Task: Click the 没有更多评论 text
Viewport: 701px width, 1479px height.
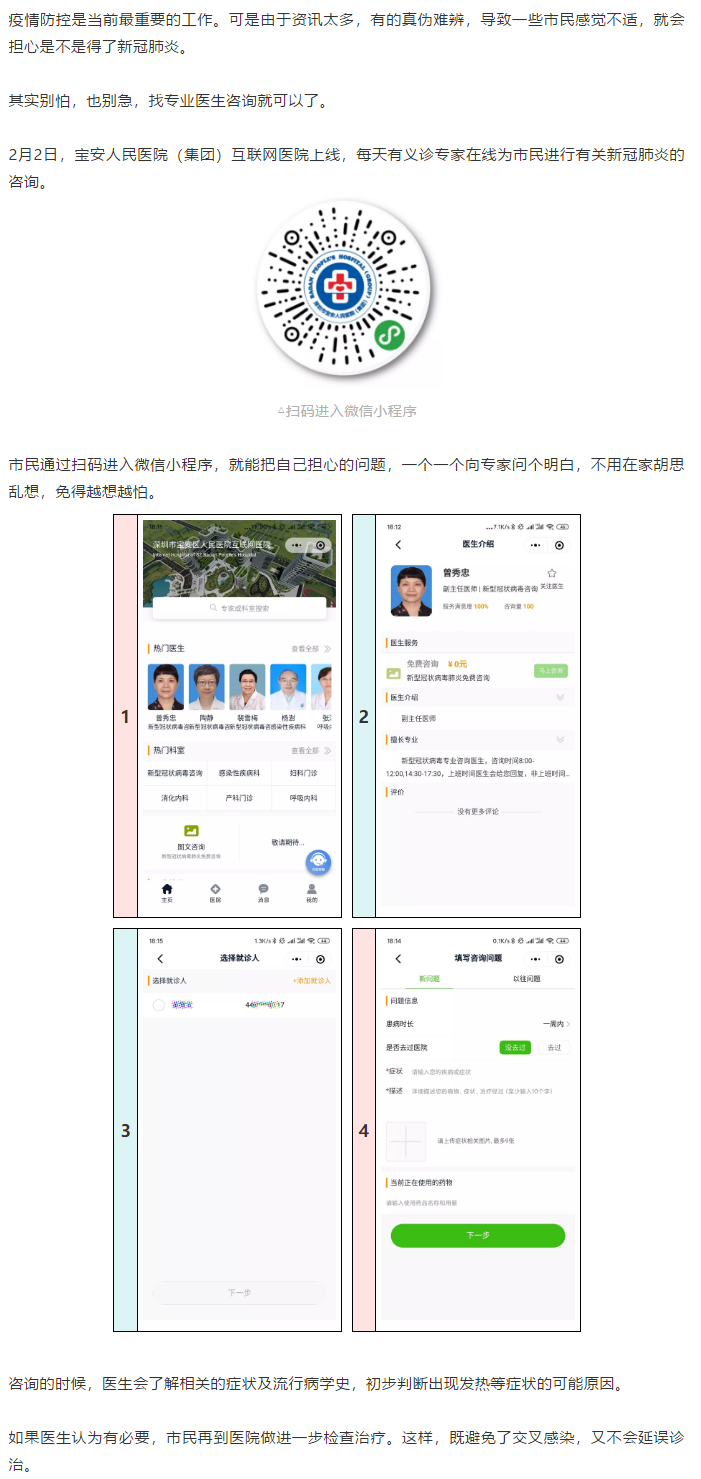Action: tap(478, 811)
